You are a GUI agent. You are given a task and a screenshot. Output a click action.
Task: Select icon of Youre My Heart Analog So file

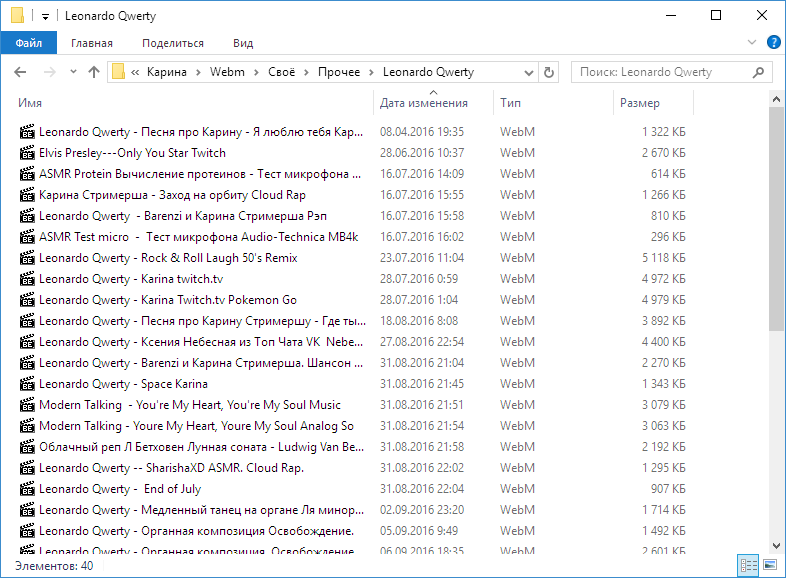click(27, 426)
